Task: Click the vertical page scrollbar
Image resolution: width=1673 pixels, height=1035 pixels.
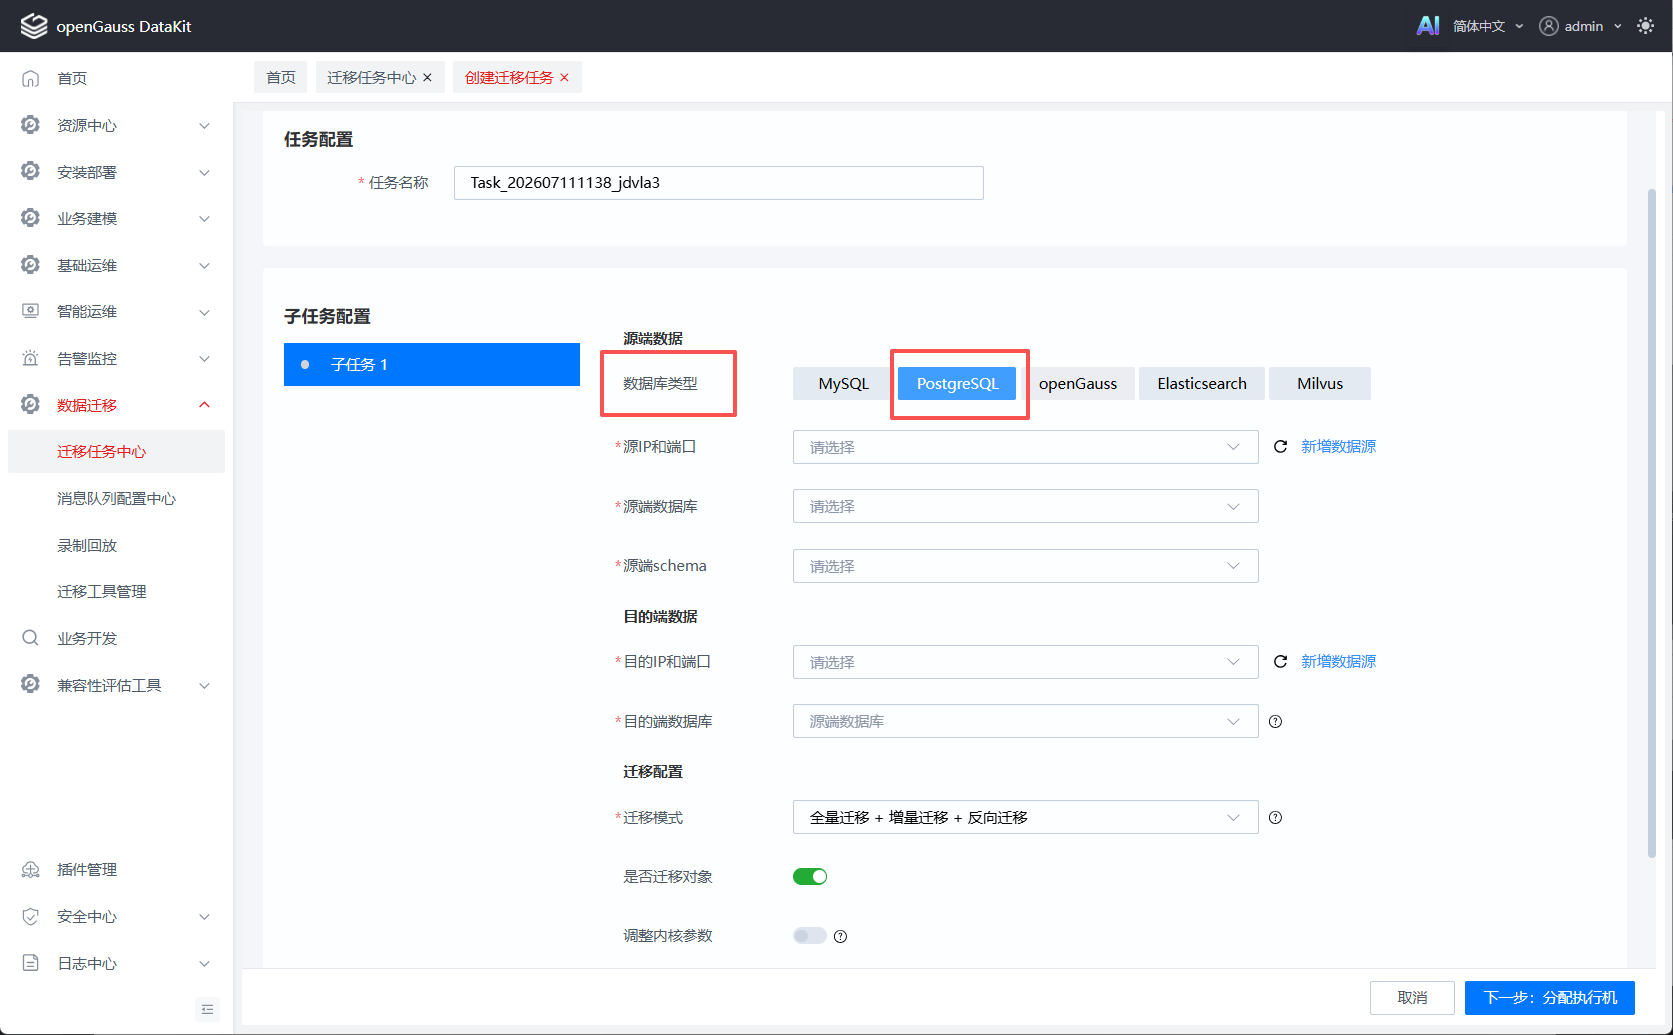Action: (1652, 522)
